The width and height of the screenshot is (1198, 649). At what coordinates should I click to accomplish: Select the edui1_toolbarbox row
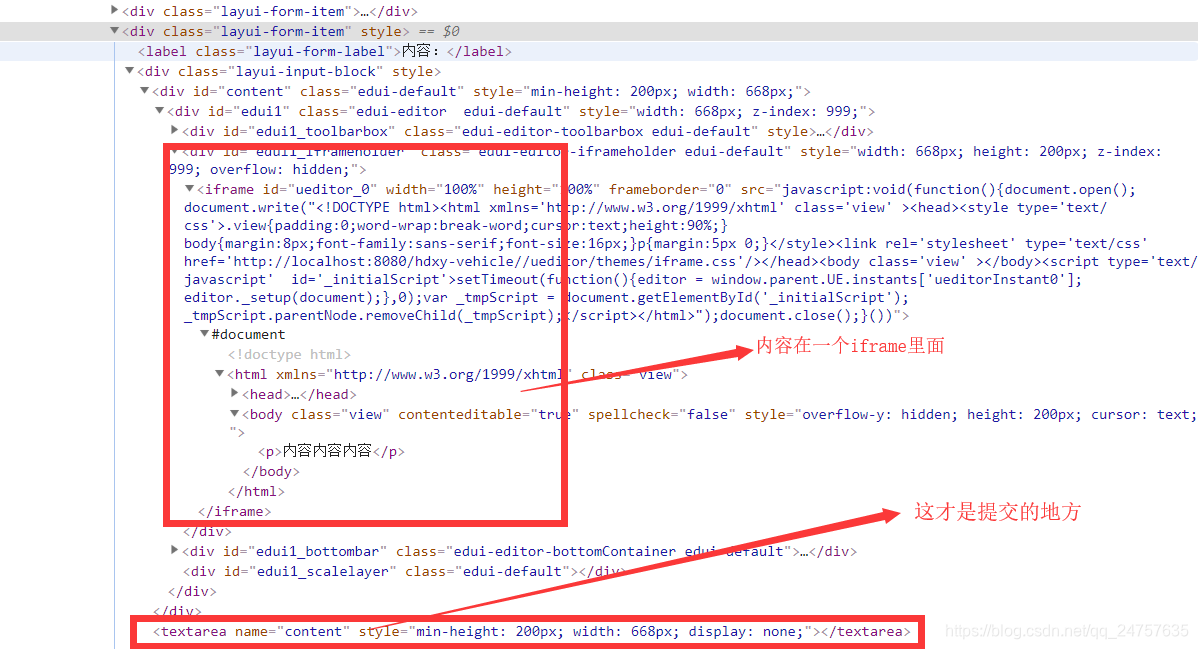click(527, 131)
